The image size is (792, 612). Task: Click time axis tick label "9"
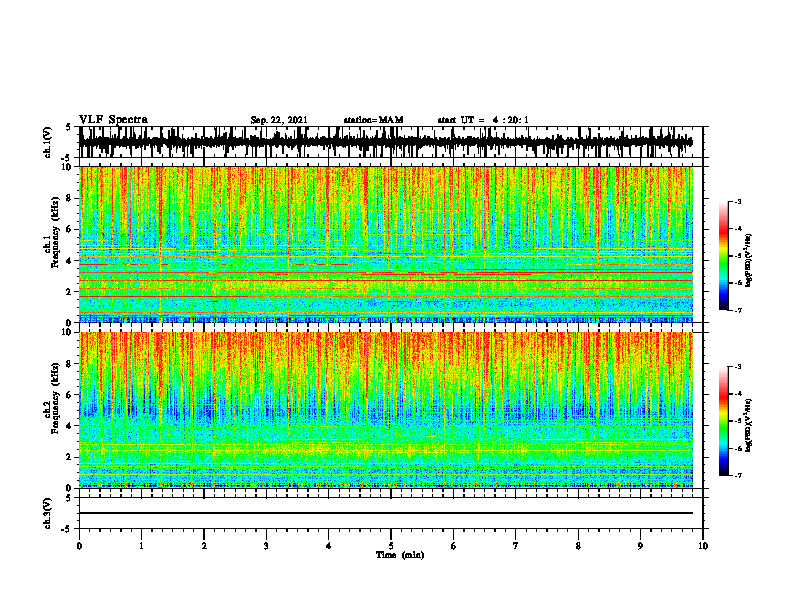[640, 546]
